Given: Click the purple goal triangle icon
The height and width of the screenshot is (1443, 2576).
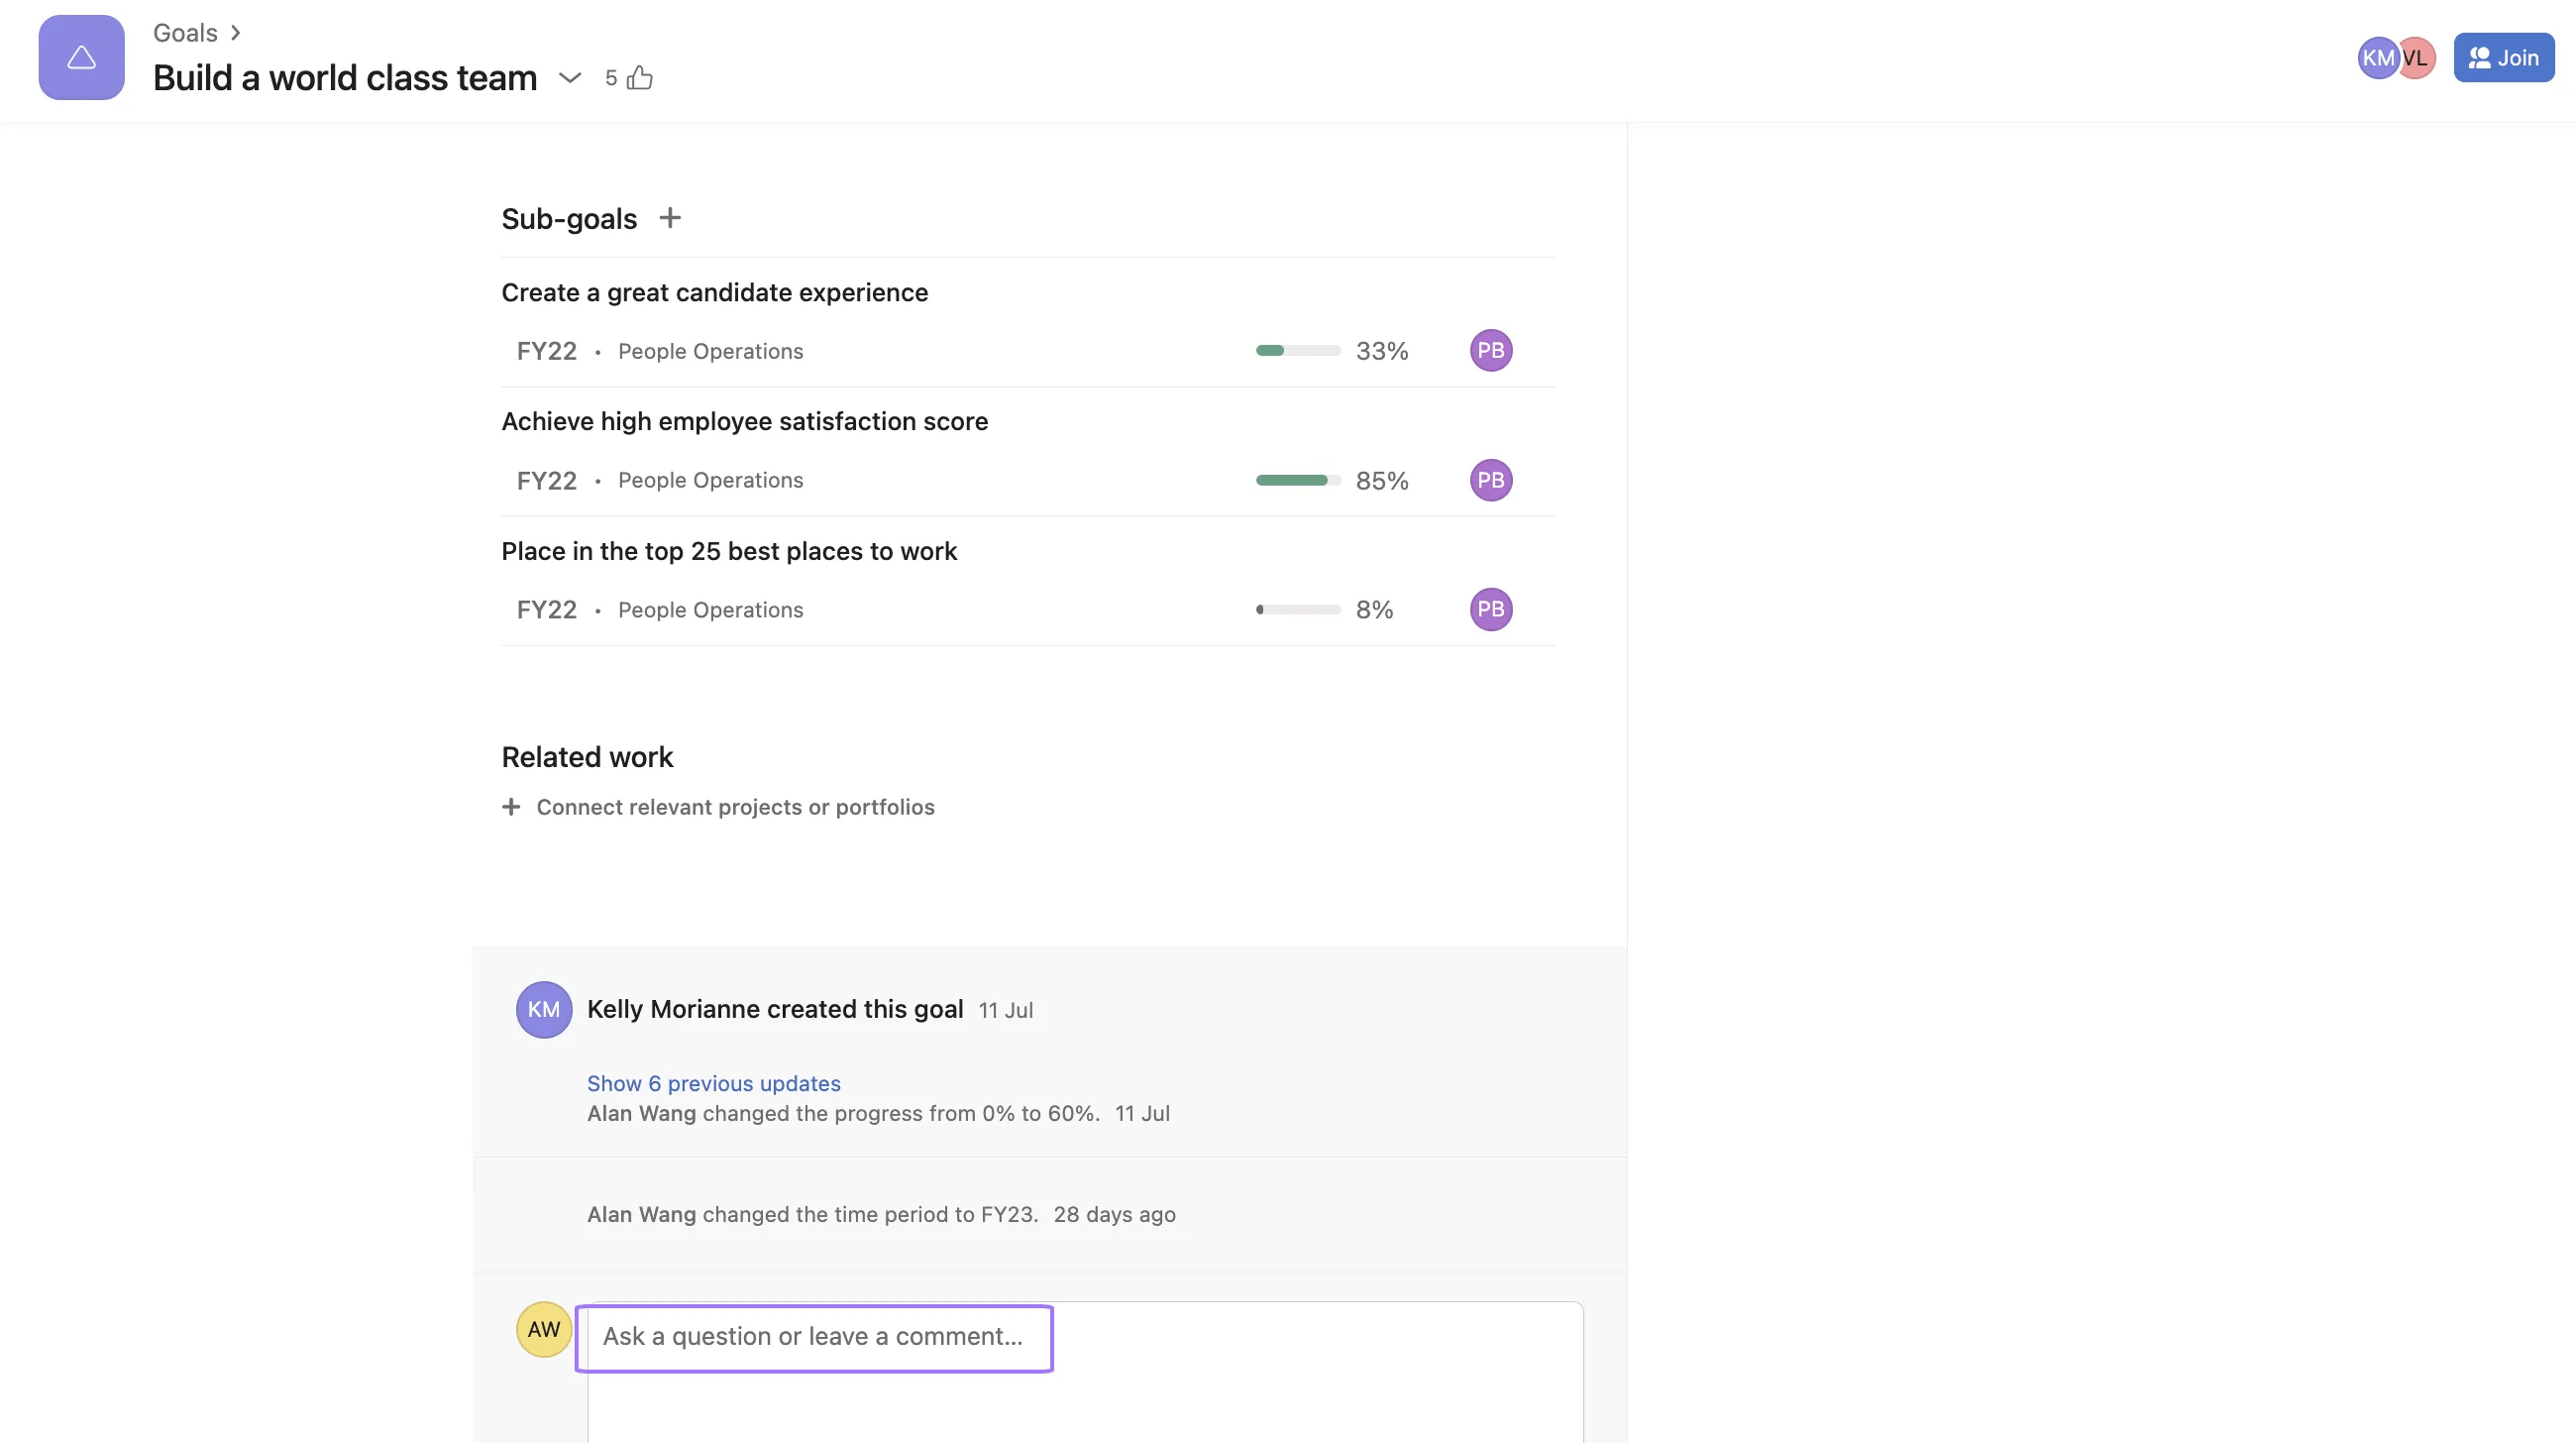Looking at the screenshot, I should (80, 57).
